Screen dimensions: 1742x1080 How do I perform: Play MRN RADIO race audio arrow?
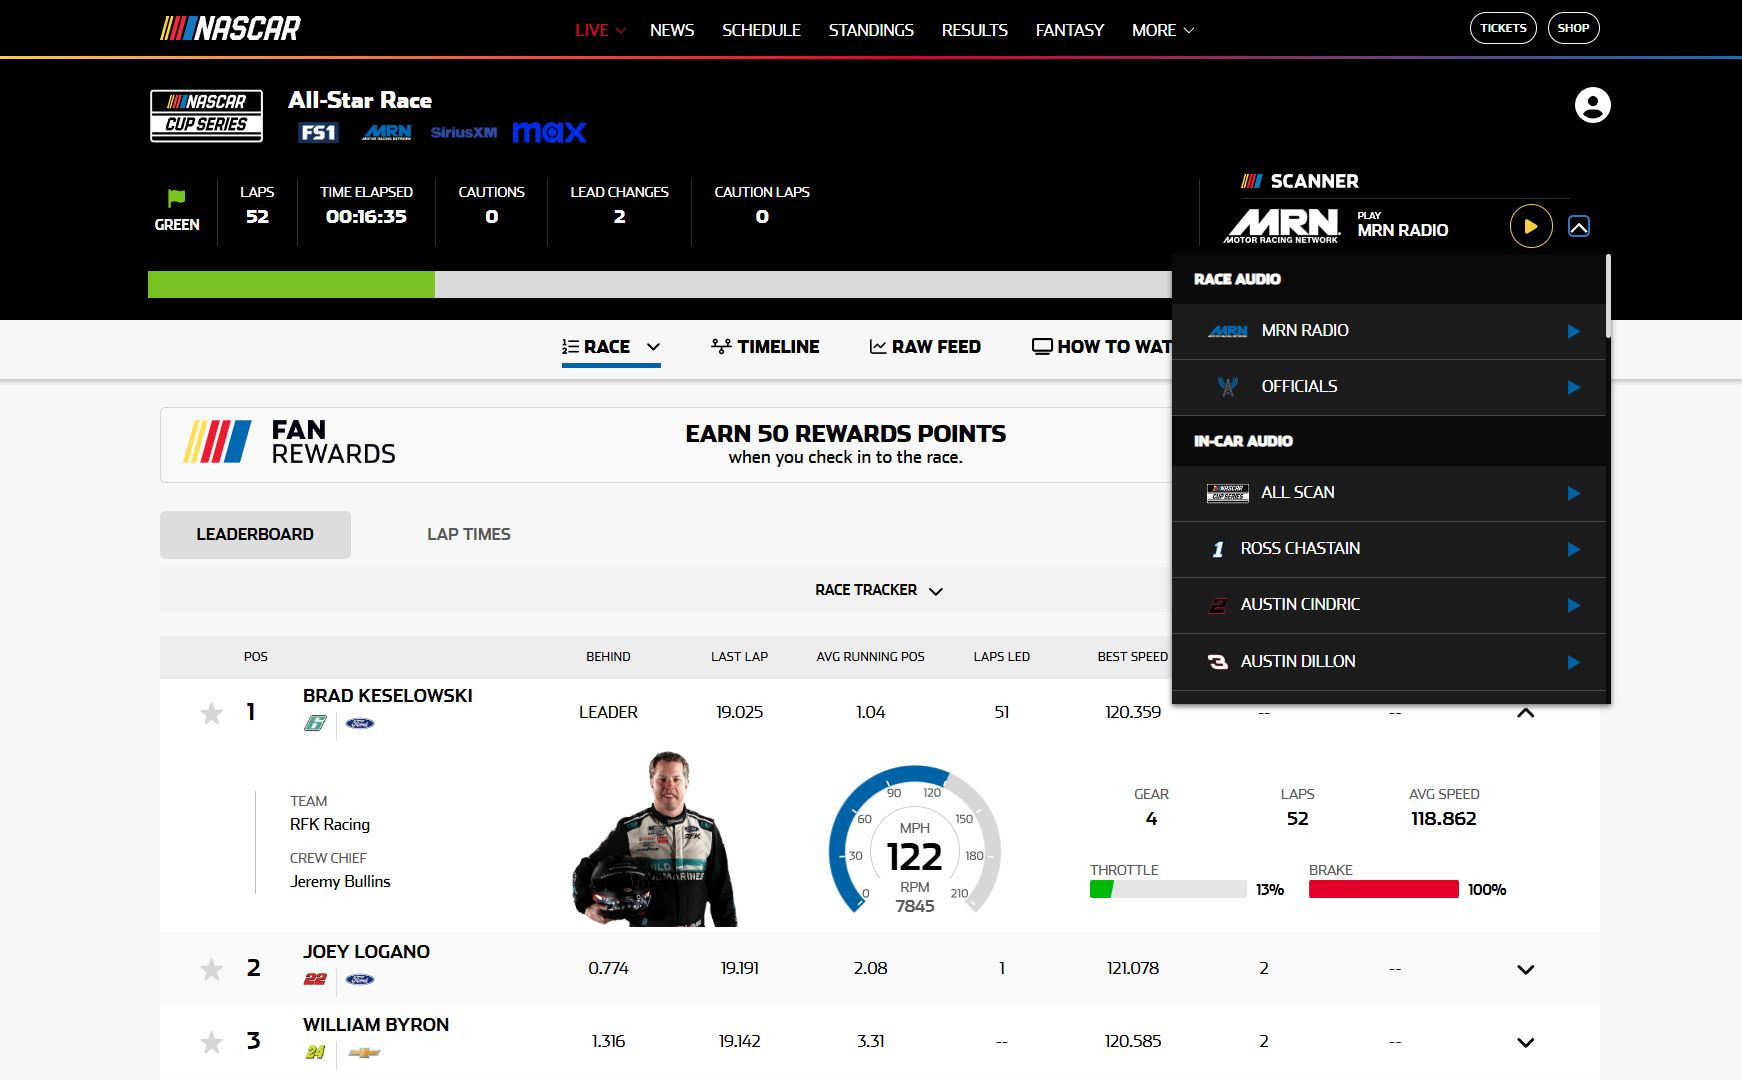tap(1573, 331)
